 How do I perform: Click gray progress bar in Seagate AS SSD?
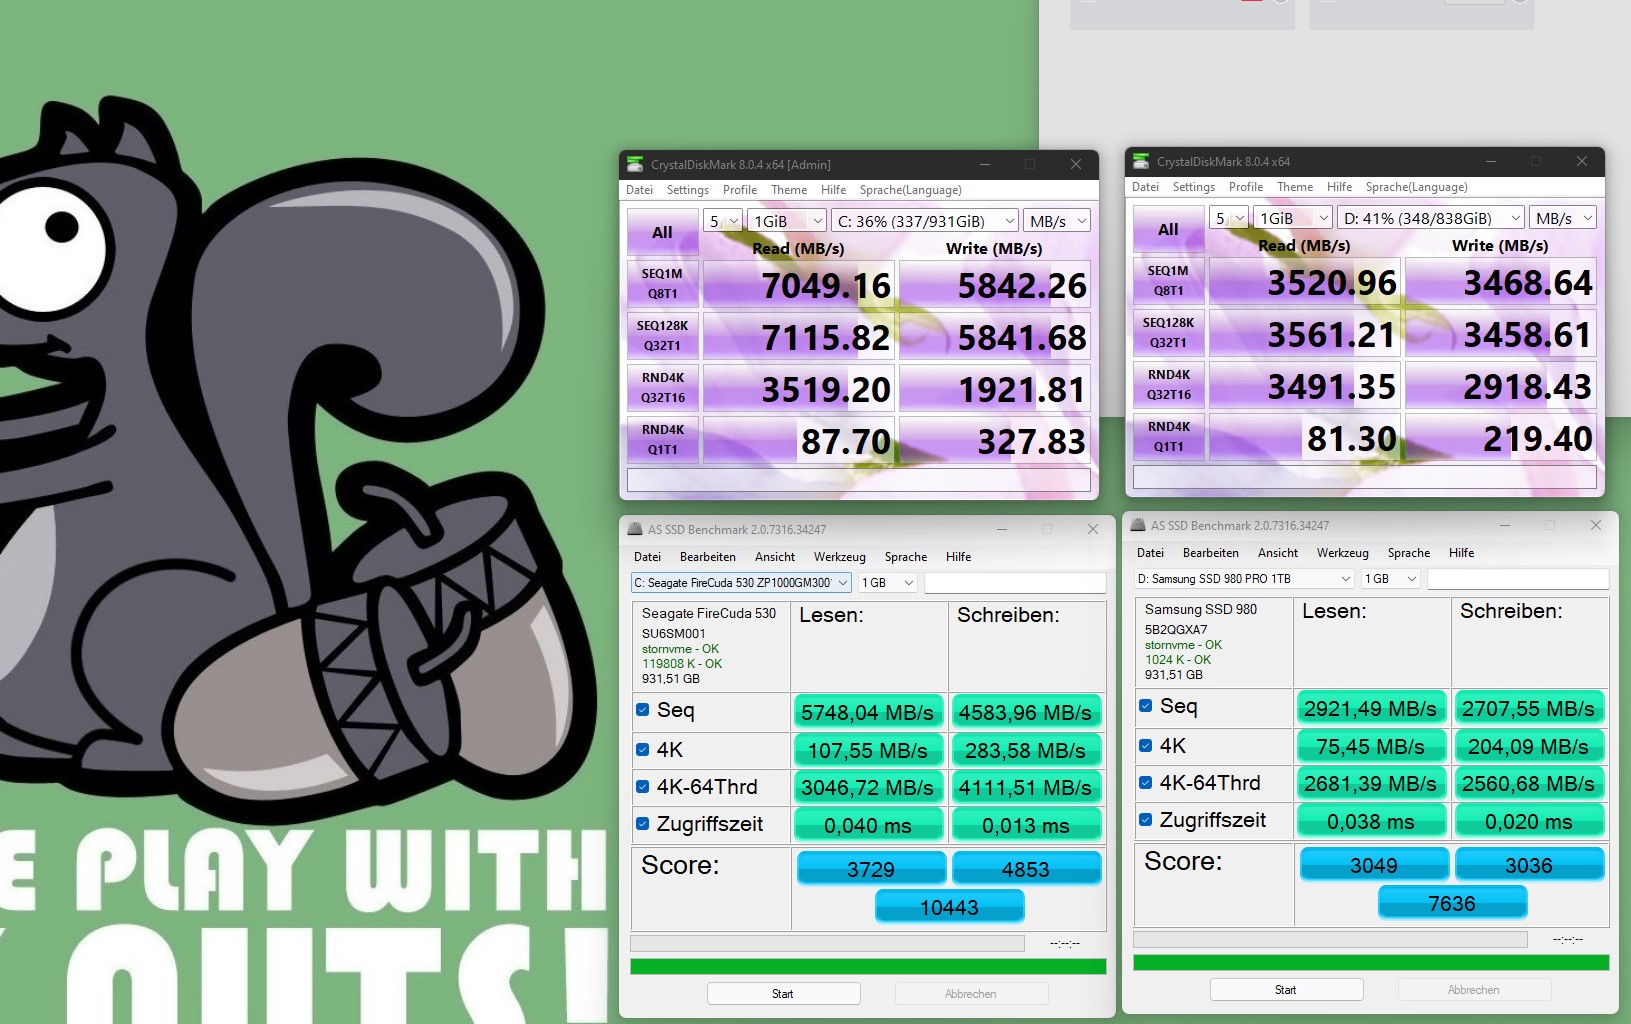(x=827, y=943)
